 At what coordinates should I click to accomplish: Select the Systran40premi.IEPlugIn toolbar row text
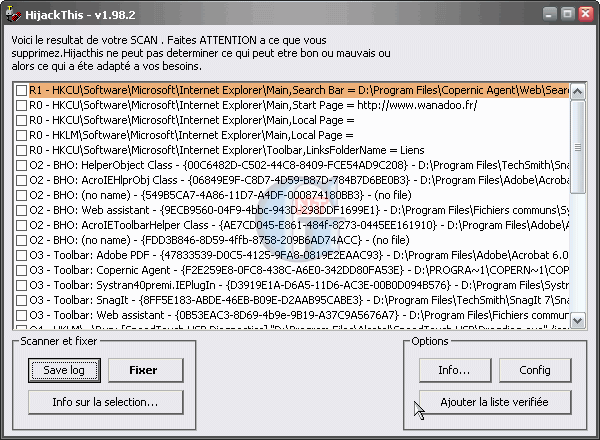(299, 285)
